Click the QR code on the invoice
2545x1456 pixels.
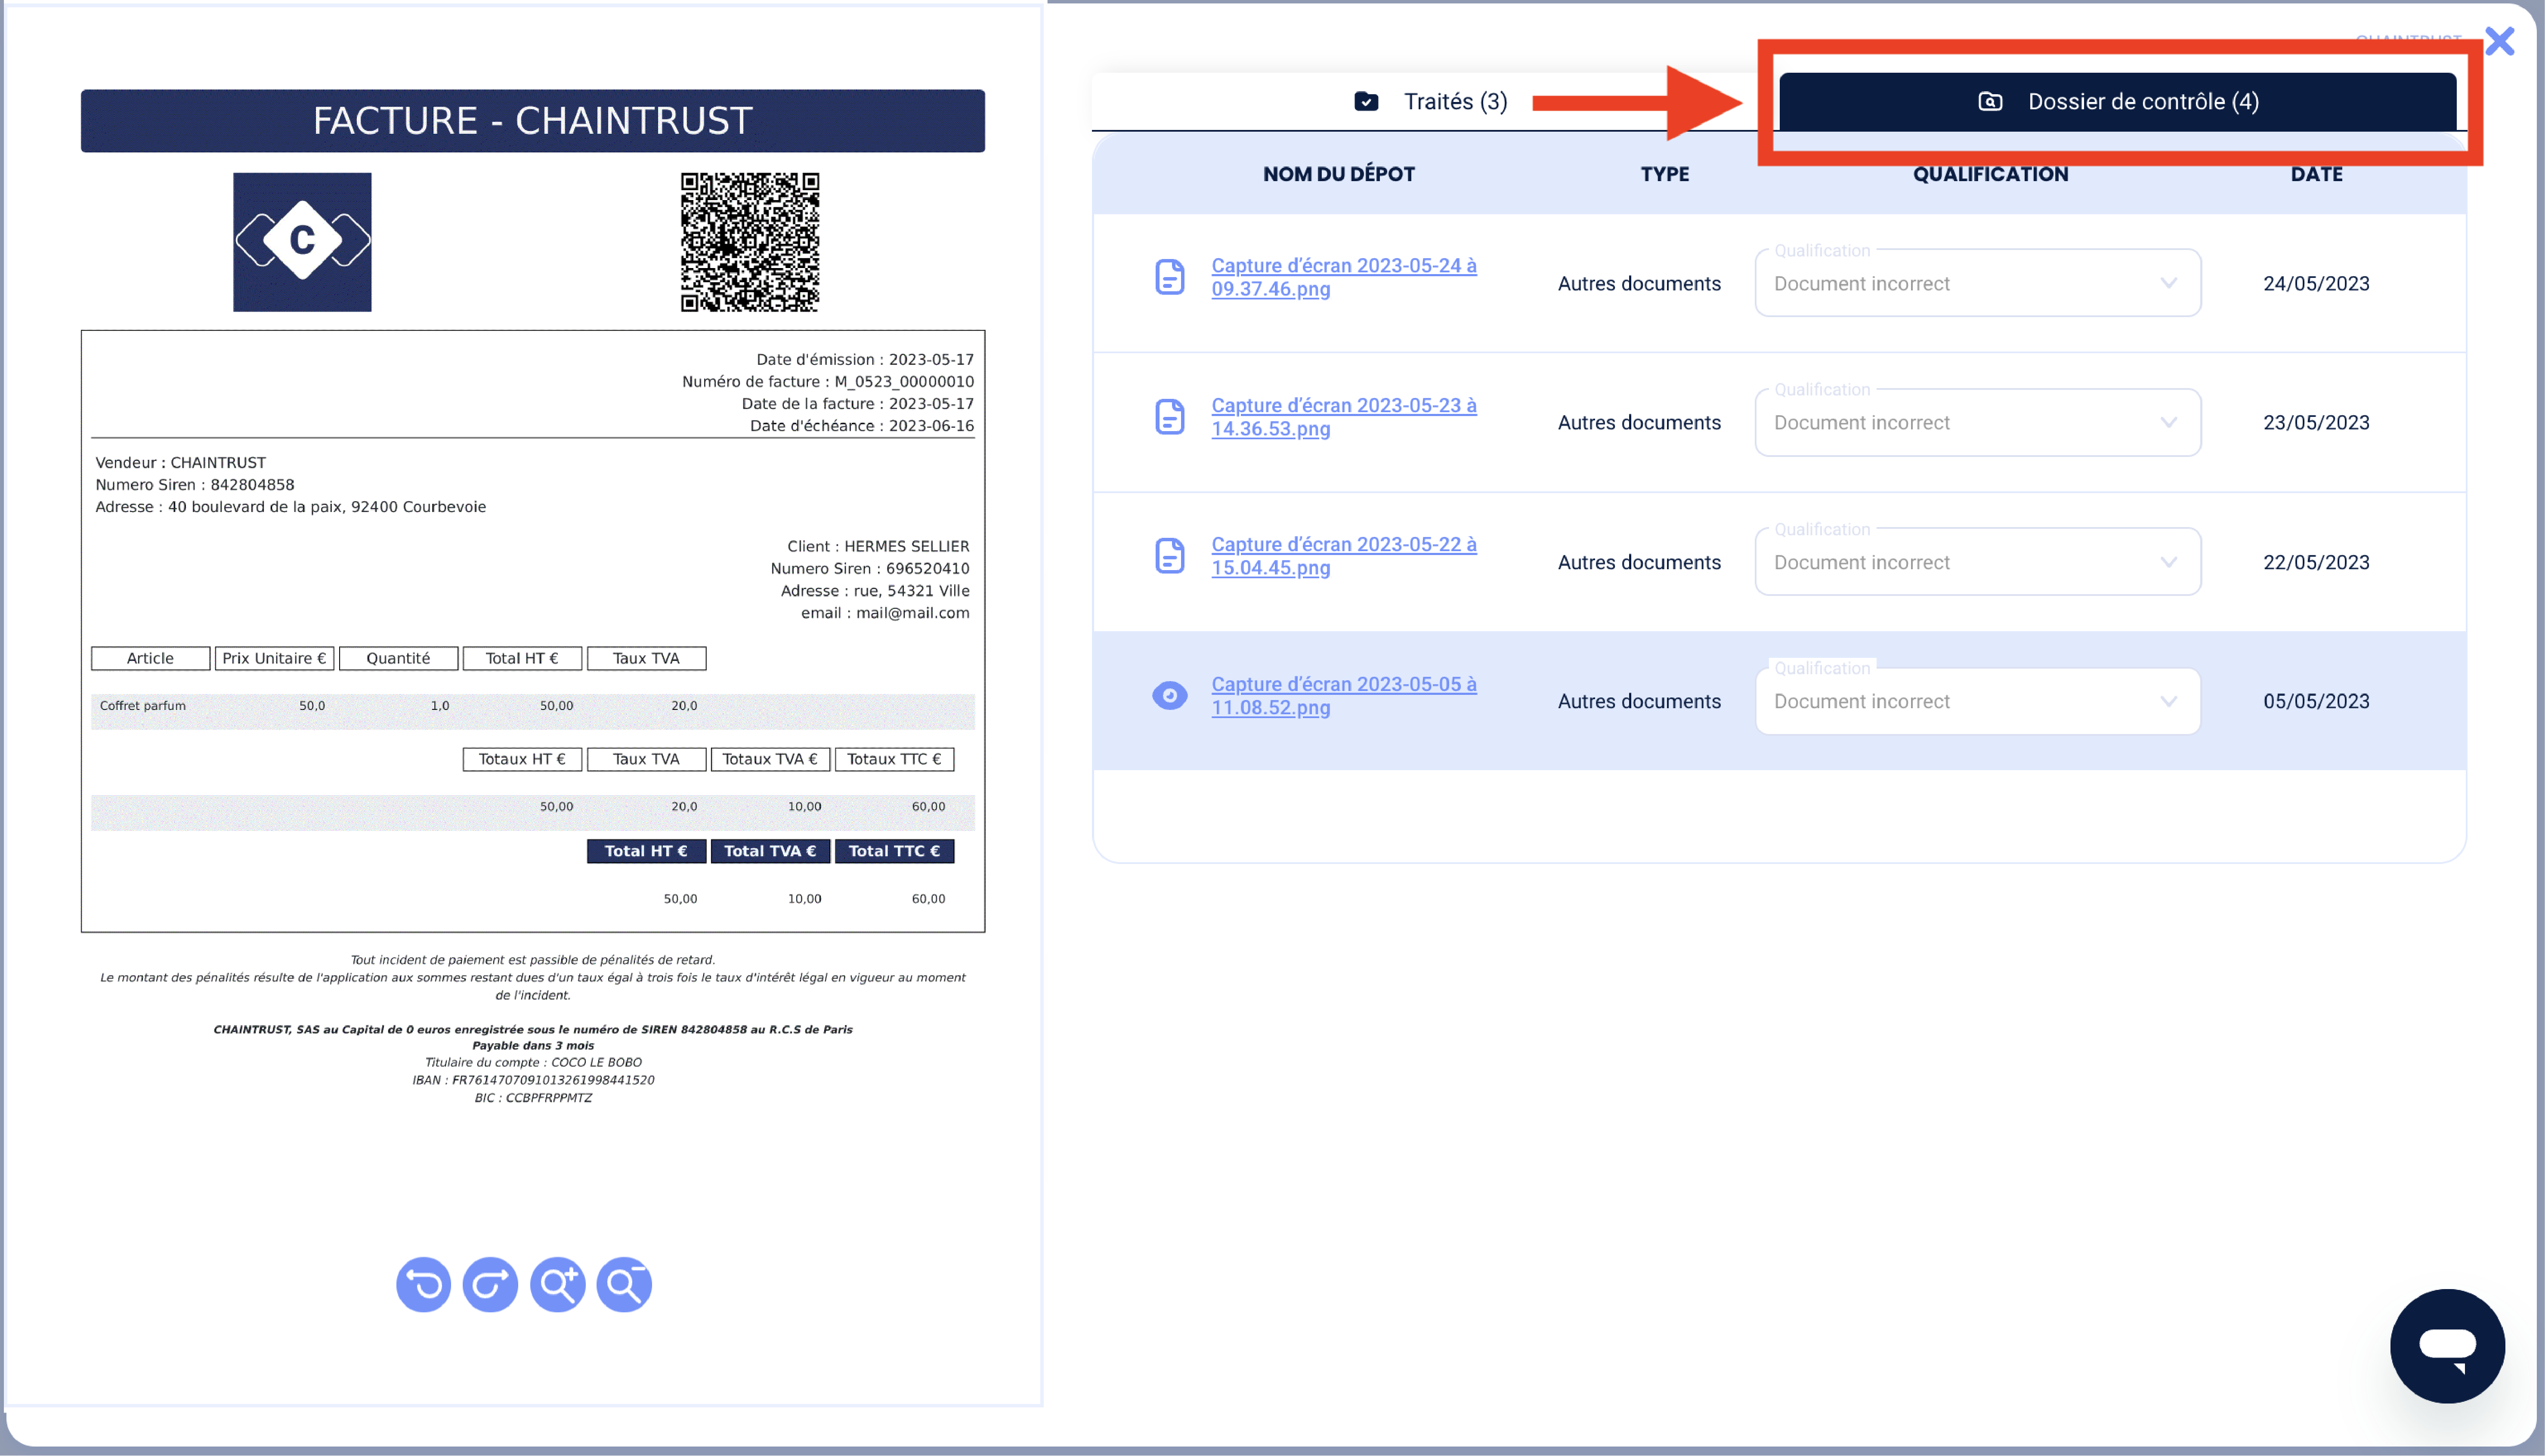pyautogui.click(x=750, y=242)
